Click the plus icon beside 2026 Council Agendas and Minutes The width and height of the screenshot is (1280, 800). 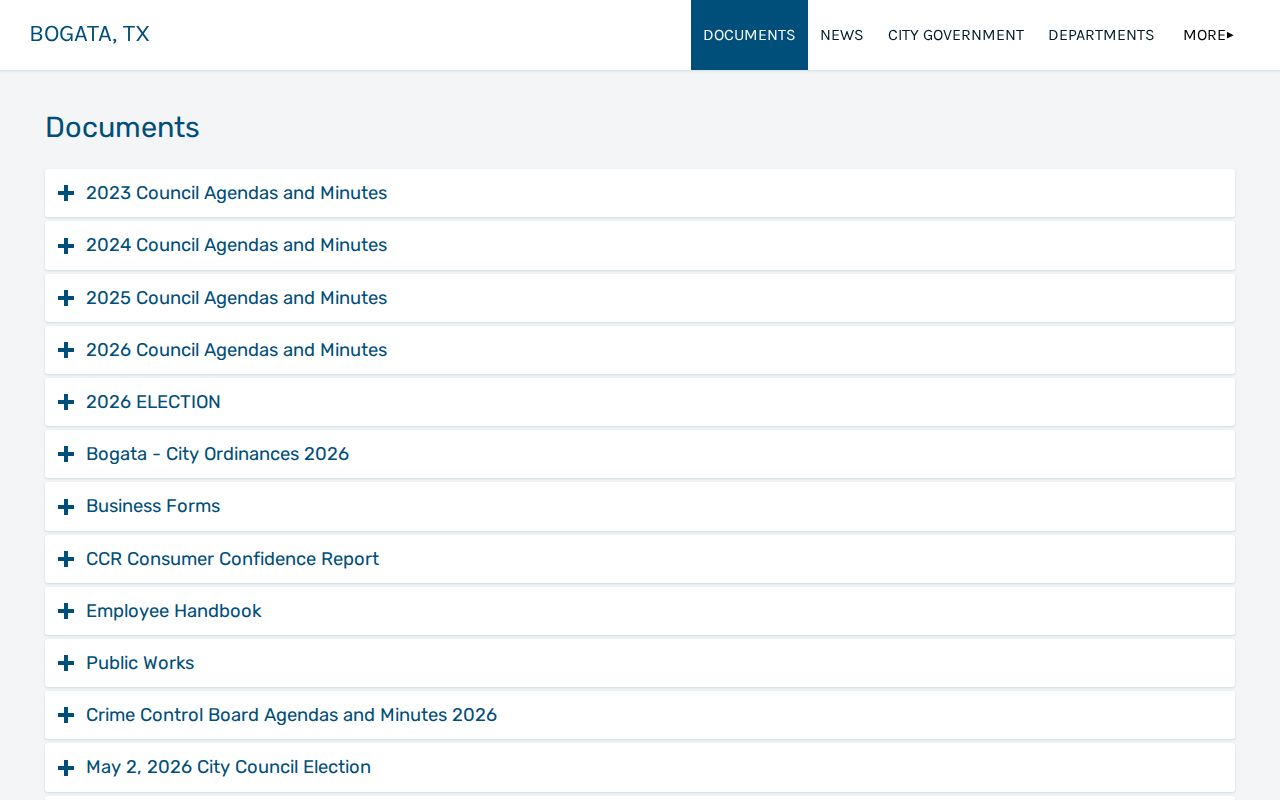[x=66, y=350]
